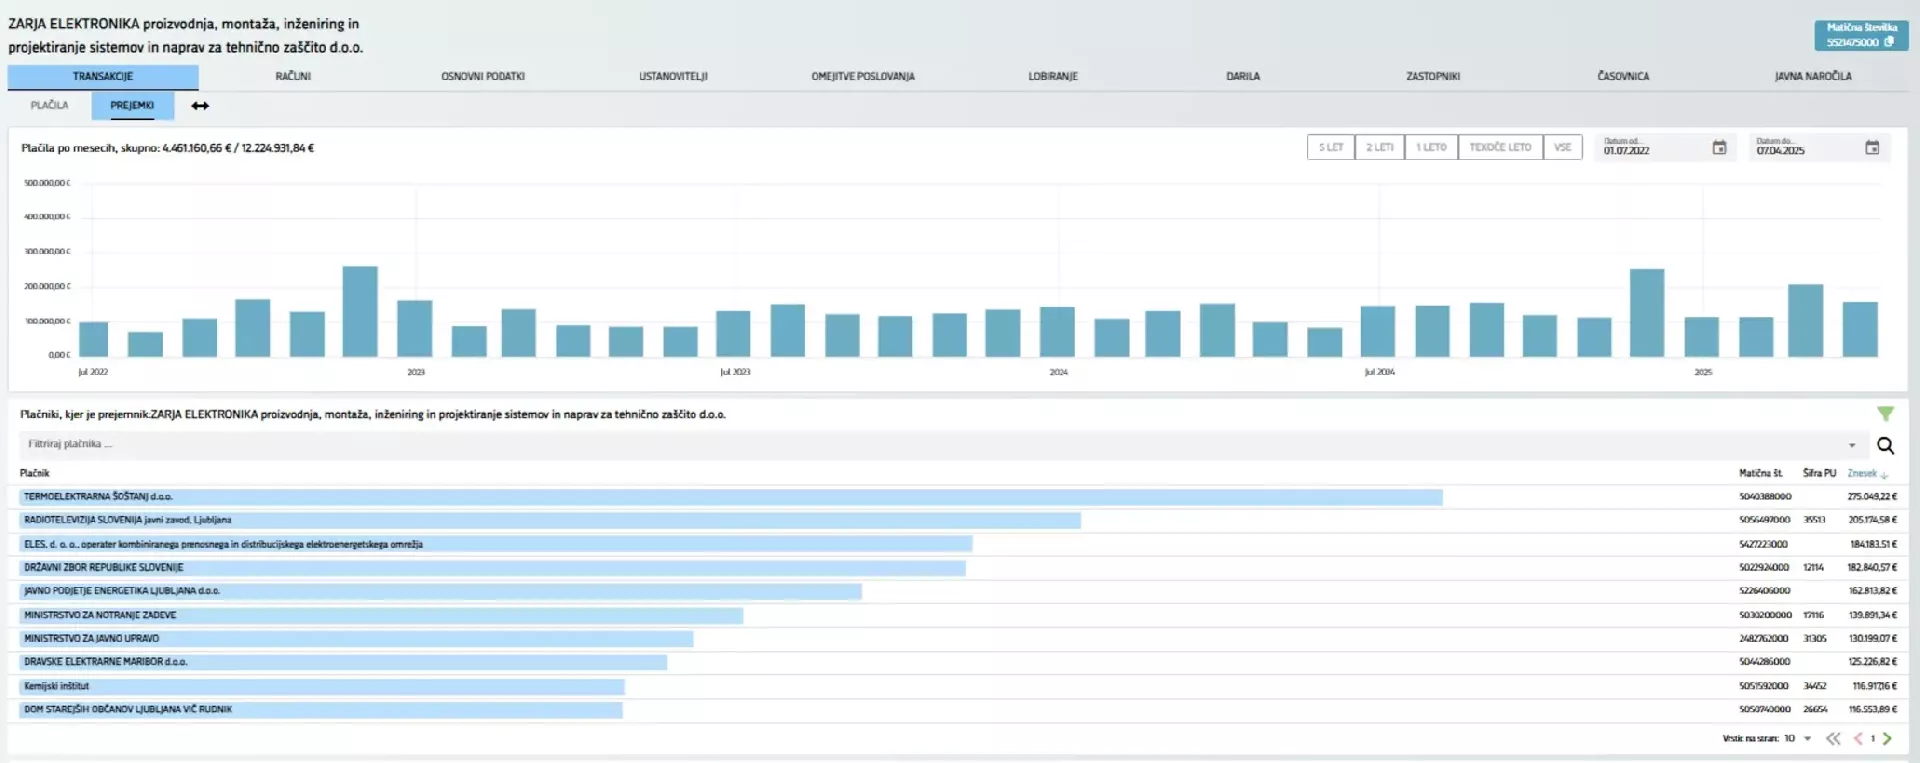Click the Datum od date field
The width and height of the screenshot is (1920, 763).
point(1650,150)
